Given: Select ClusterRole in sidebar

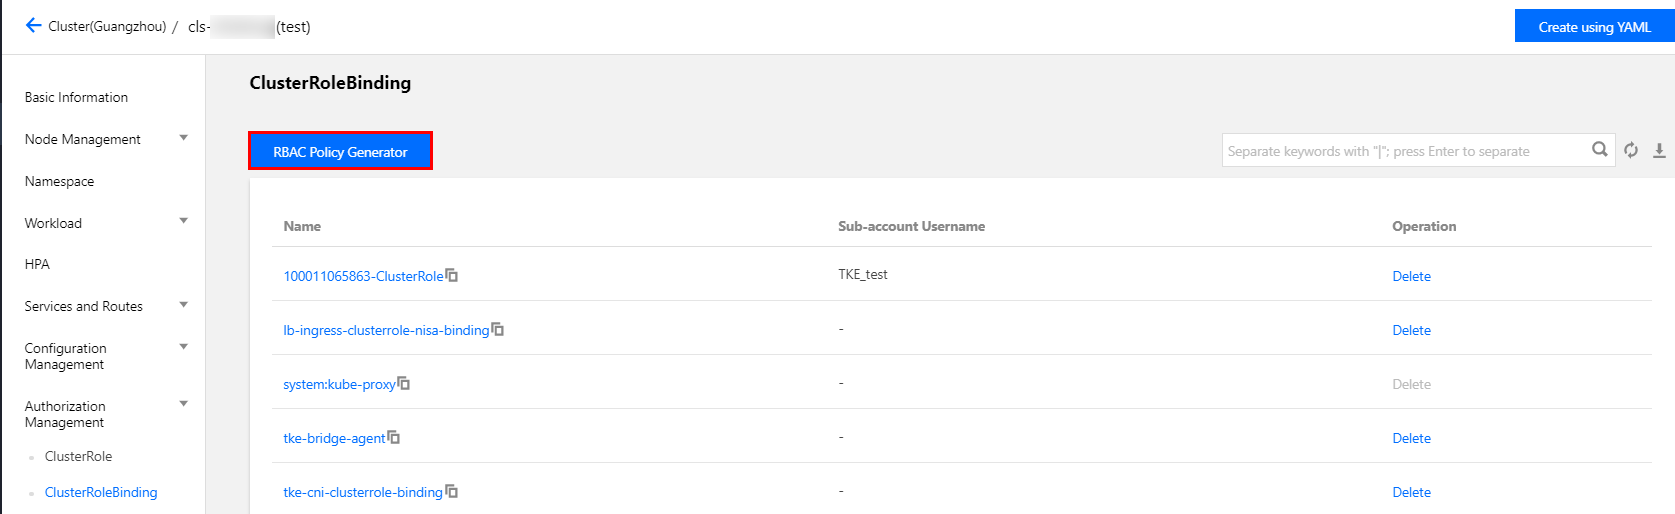Looking at the screenshot, I should (78, 456).
